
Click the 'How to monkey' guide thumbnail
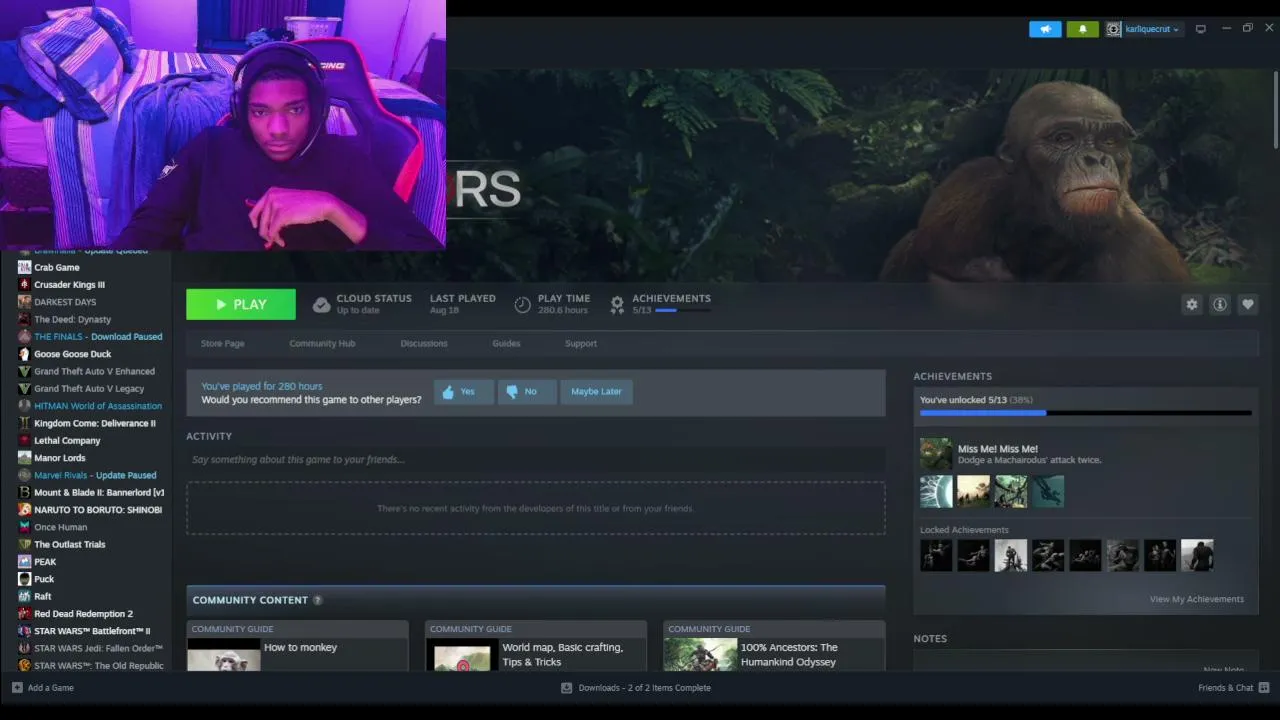[224, 657]
